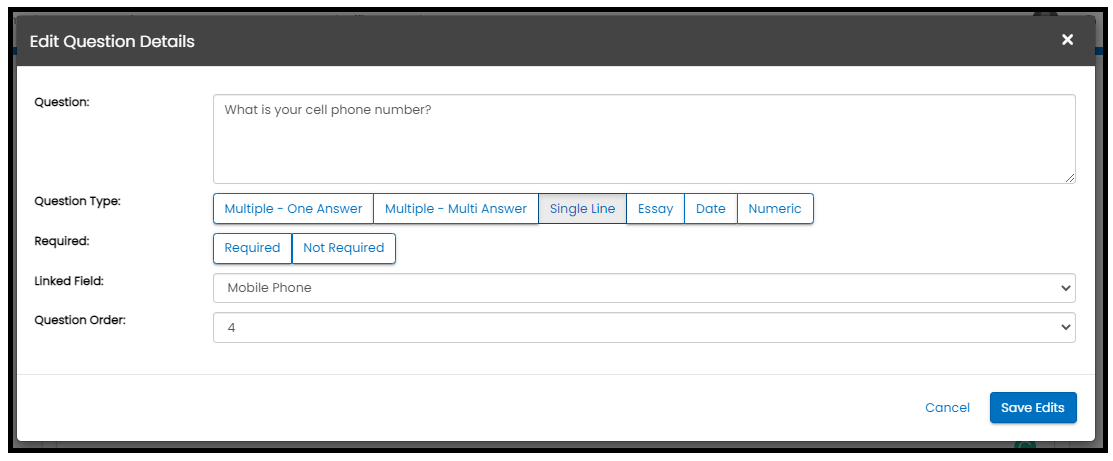This screenshot has width=1113, height=461.
Task: Close the Edit Question Details dialog
Action: [x=1067, y=40]
